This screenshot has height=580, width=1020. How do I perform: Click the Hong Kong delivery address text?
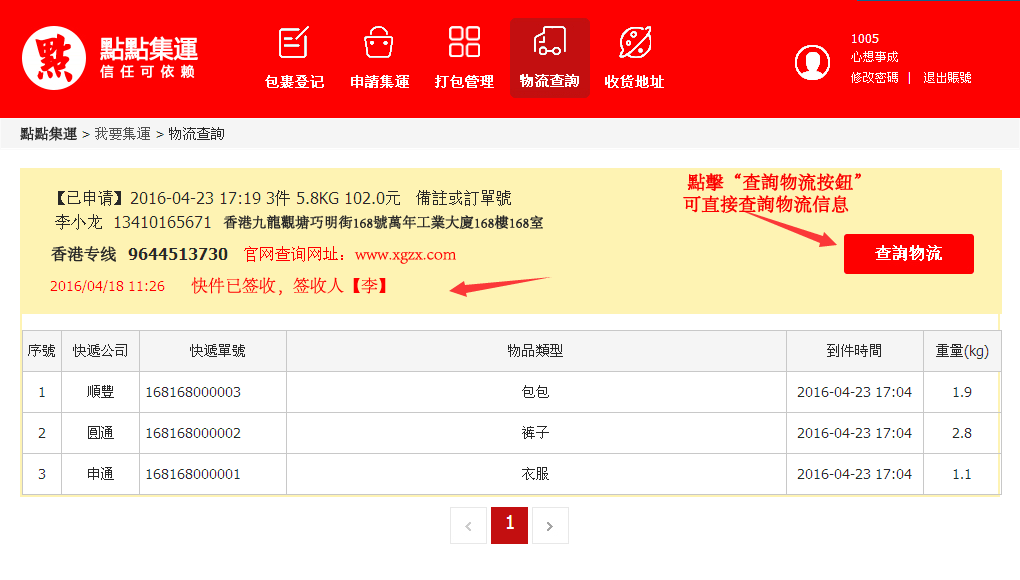[383, 223]
